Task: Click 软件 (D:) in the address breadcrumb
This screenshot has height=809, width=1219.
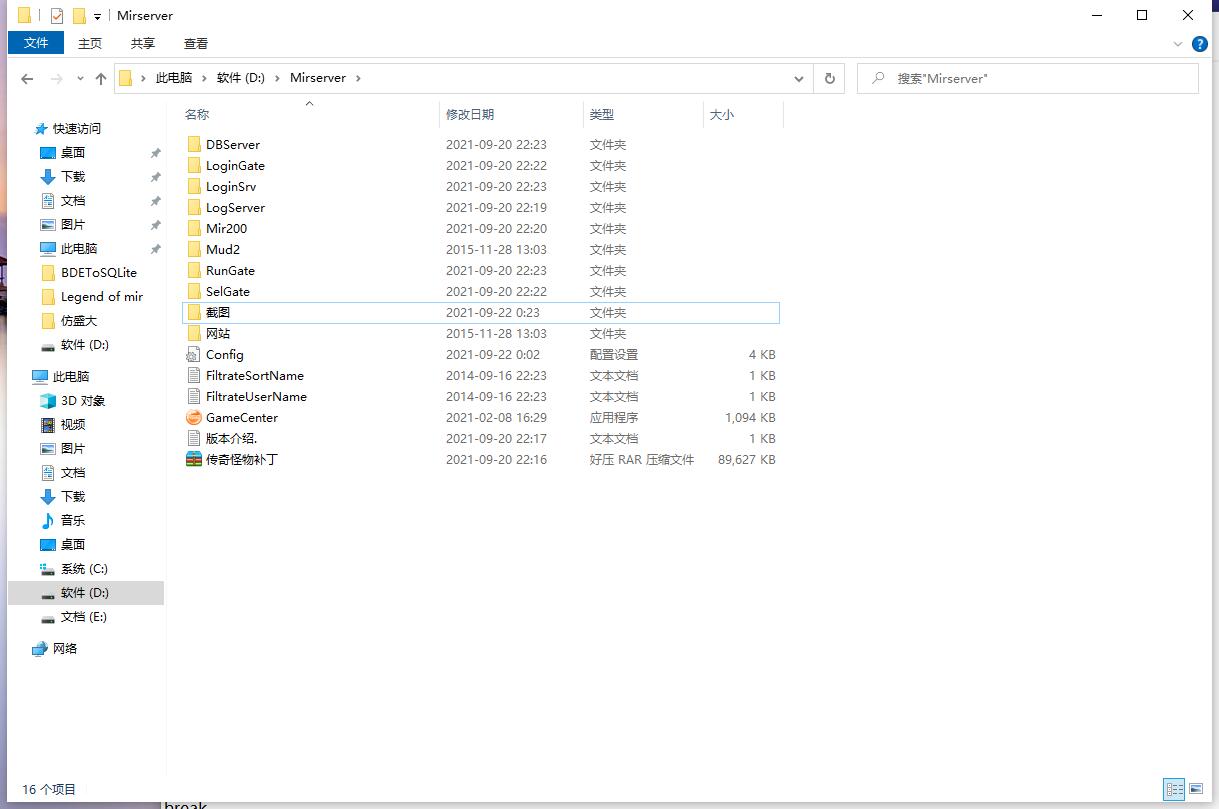Action: [241, 78]
